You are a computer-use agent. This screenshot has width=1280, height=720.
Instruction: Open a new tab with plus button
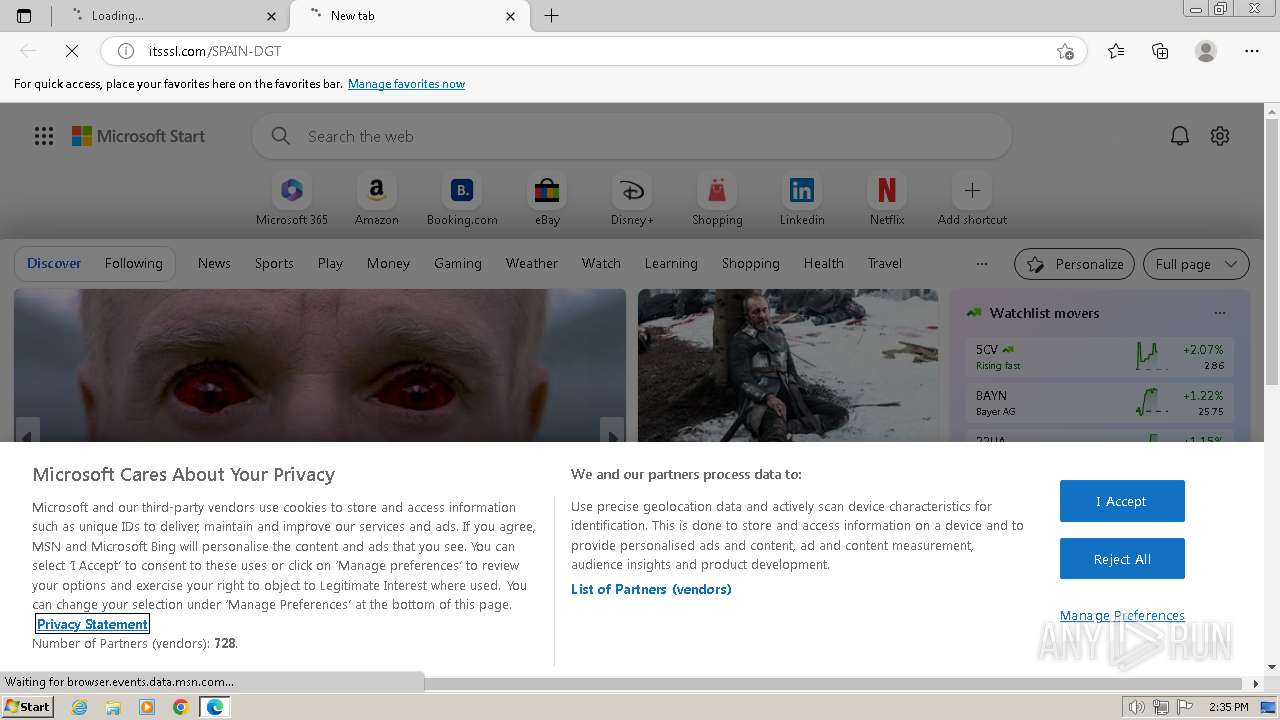(551, 16)
